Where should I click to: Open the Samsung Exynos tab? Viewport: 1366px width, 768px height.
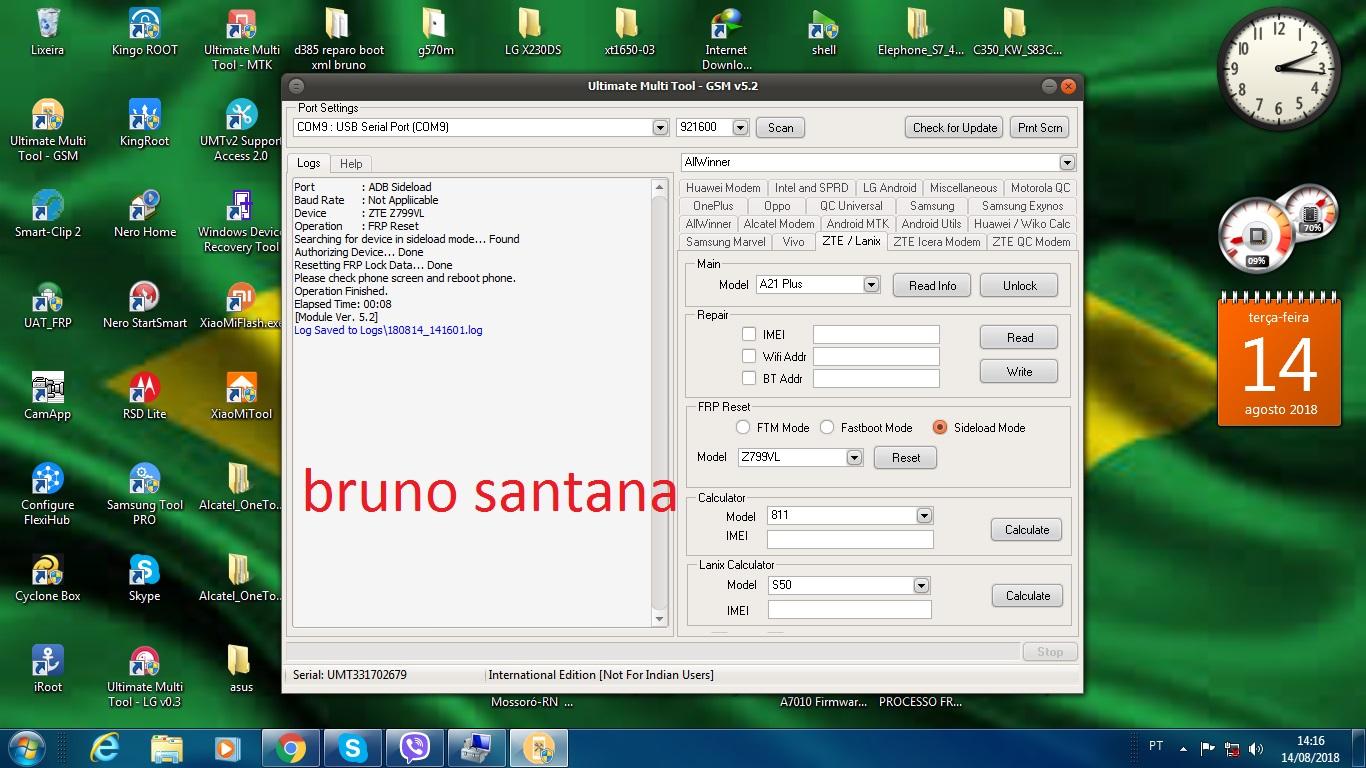point(1022,206)
